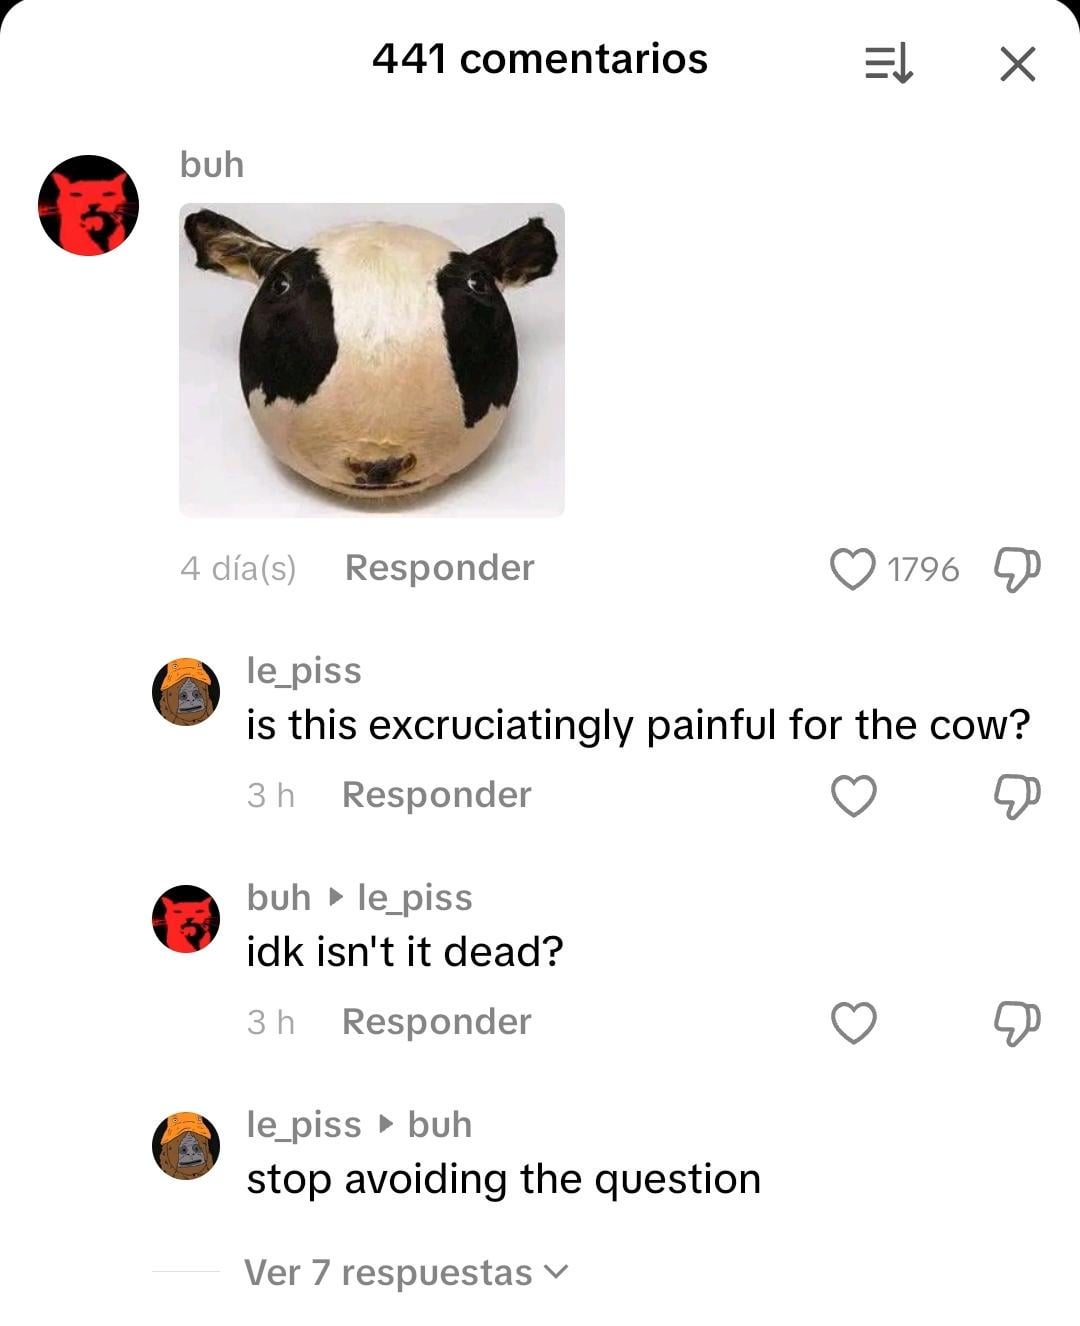The width and height of the screenshot is (1080, 1326).
Task: Open le_piss username above painful comment
Action: pyautogui.click(x=304, y=670)
